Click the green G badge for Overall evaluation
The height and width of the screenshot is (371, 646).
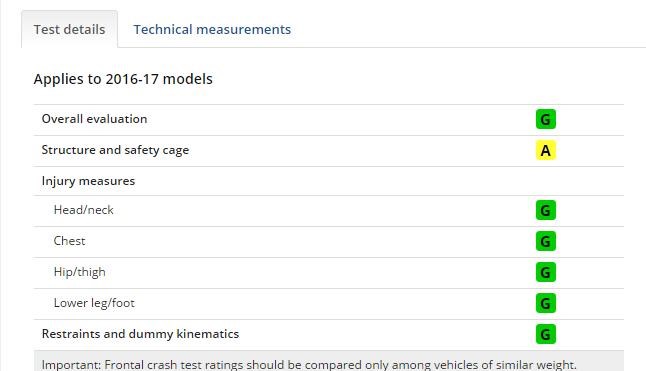pos(545,119)
